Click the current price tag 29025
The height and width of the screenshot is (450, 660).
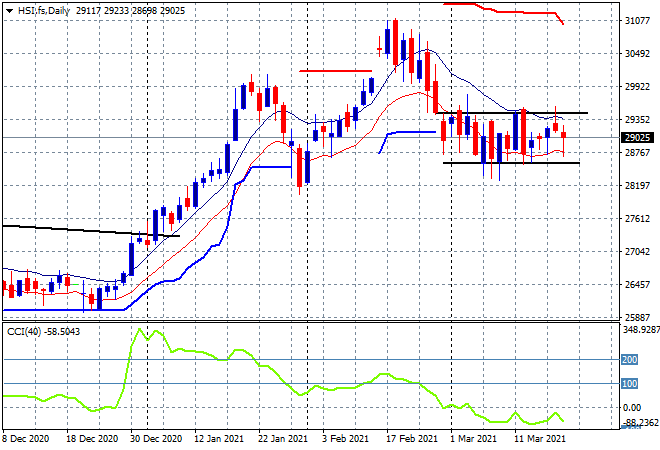tap(636, 137)
